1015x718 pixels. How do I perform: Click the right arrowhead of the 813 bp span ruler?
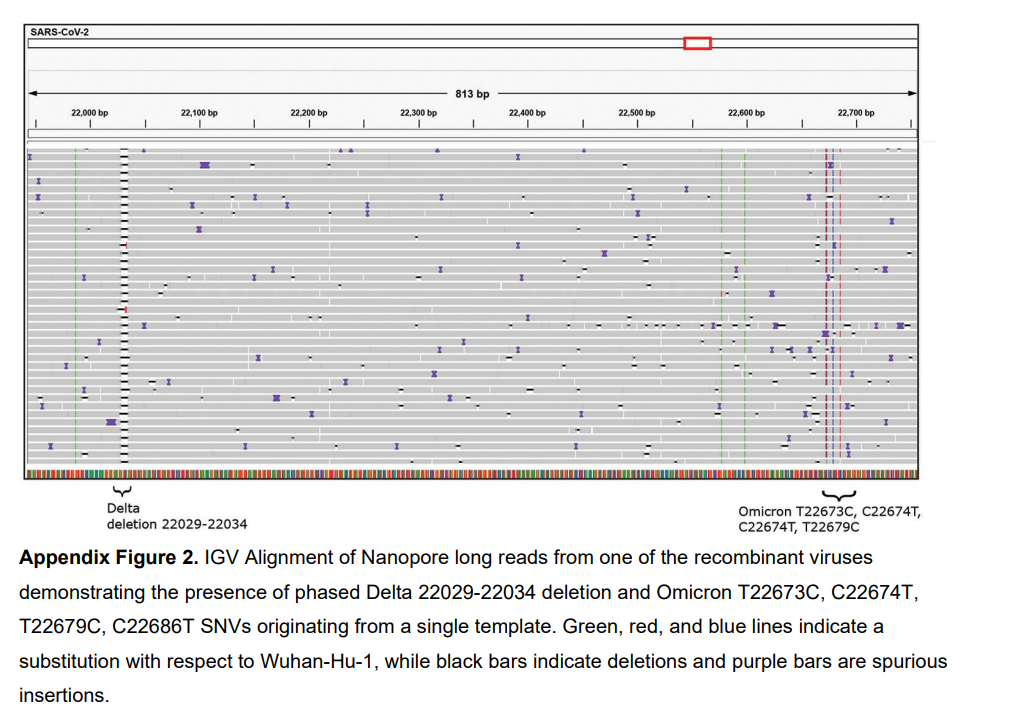coord(914,92)
